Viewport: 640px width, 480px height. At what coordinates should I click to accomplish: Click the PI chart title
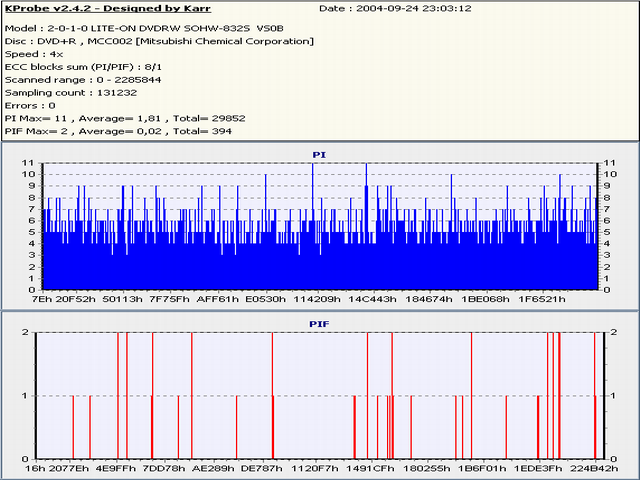click(x=319, y=155)
